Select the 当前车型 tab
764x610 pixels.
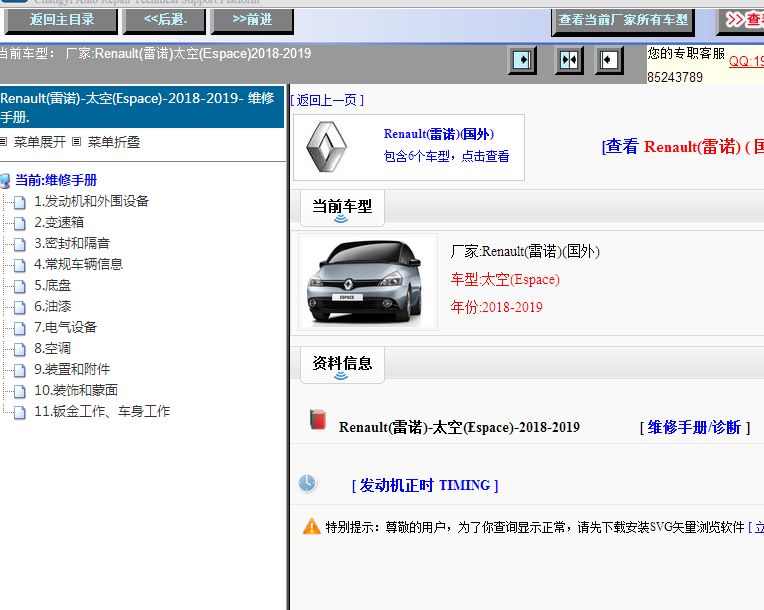coord(342,208)
